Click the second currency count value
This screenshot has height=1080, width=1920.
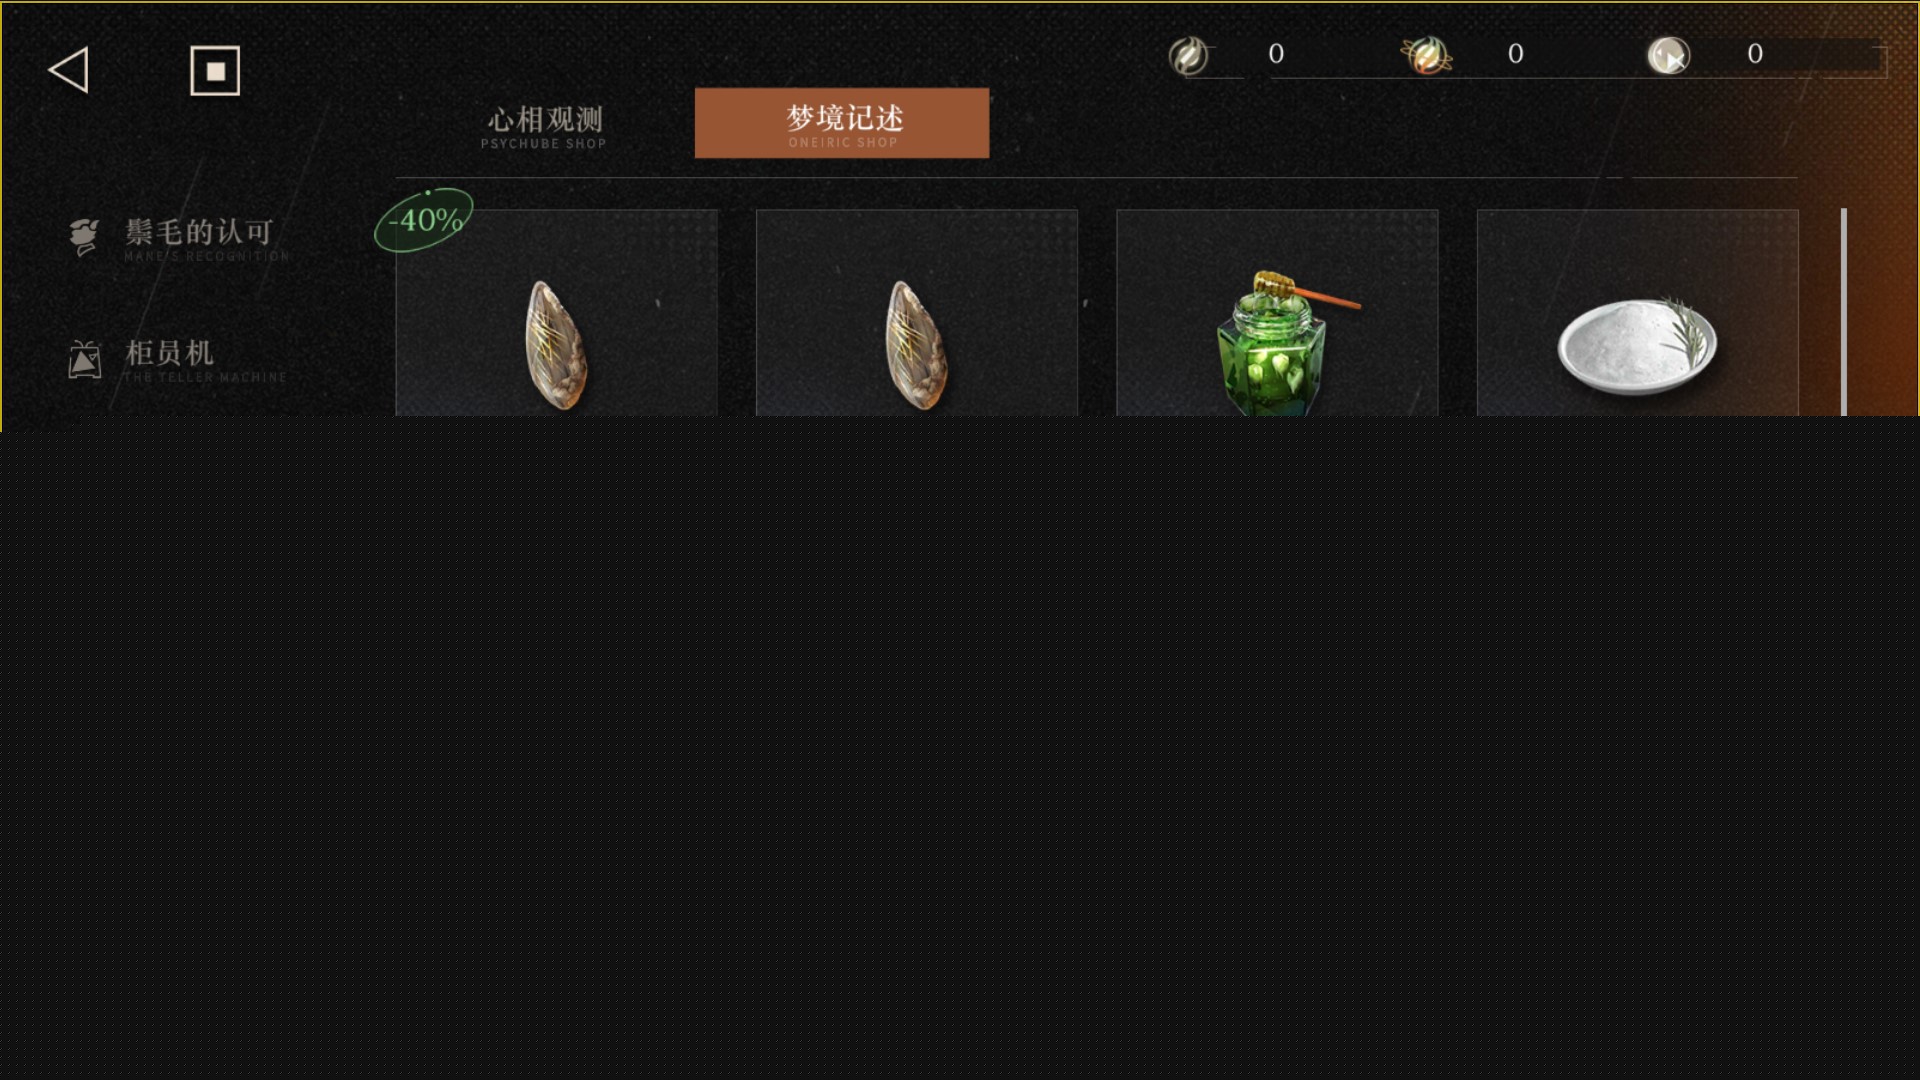(x=1516, y=54)
